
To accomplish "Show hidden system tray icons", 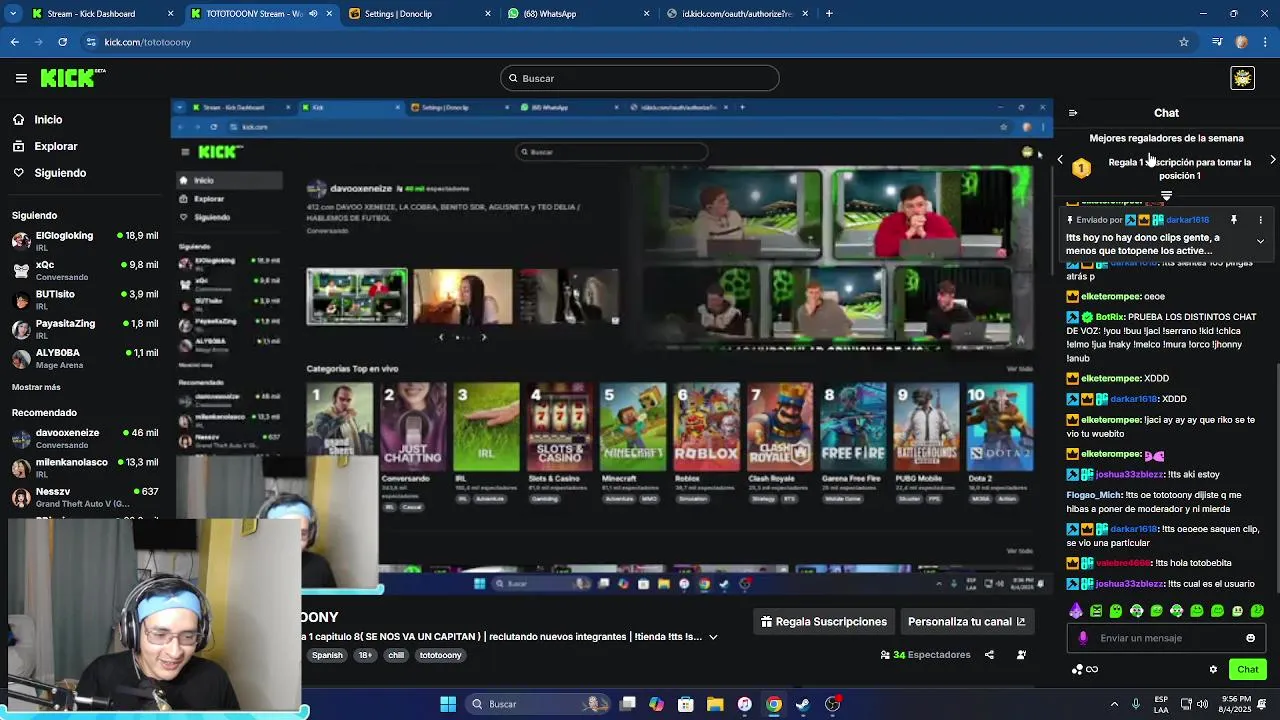I will coord(1115,704).
